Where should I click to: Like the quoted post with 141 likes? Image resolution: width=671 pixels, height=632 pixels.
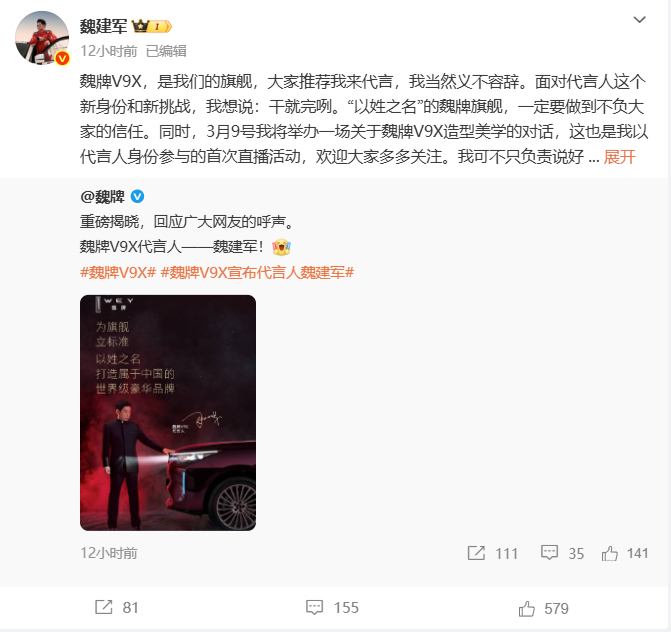point(610,553)
